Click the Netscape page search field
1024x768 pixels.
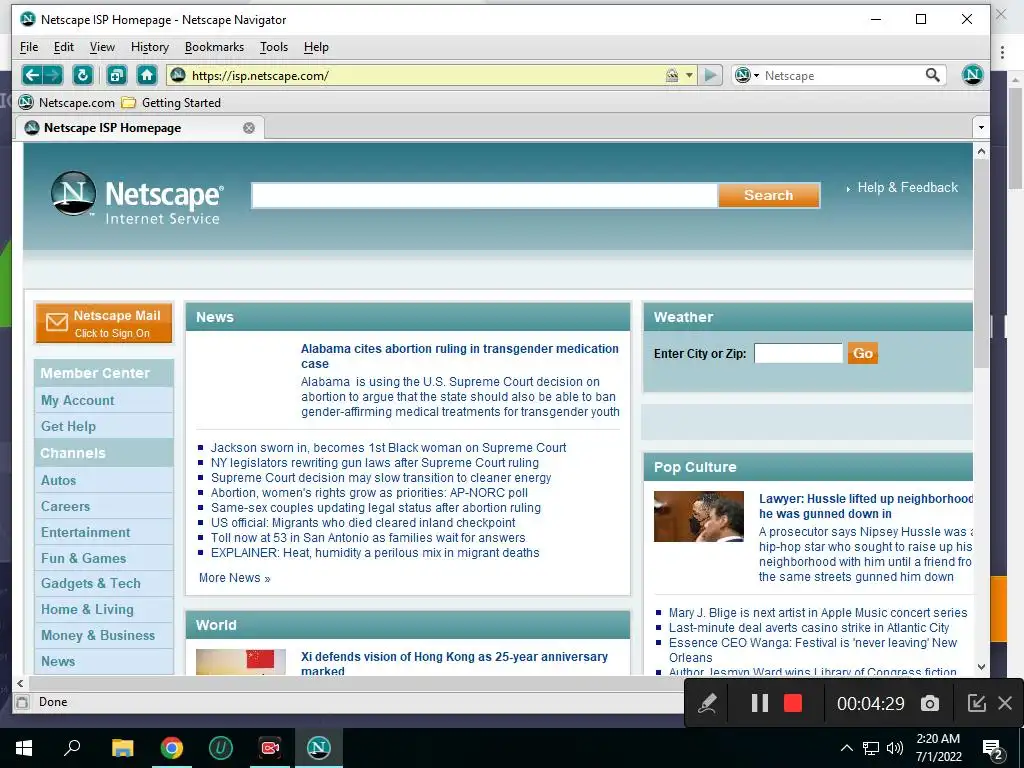[x=485, y=195]
